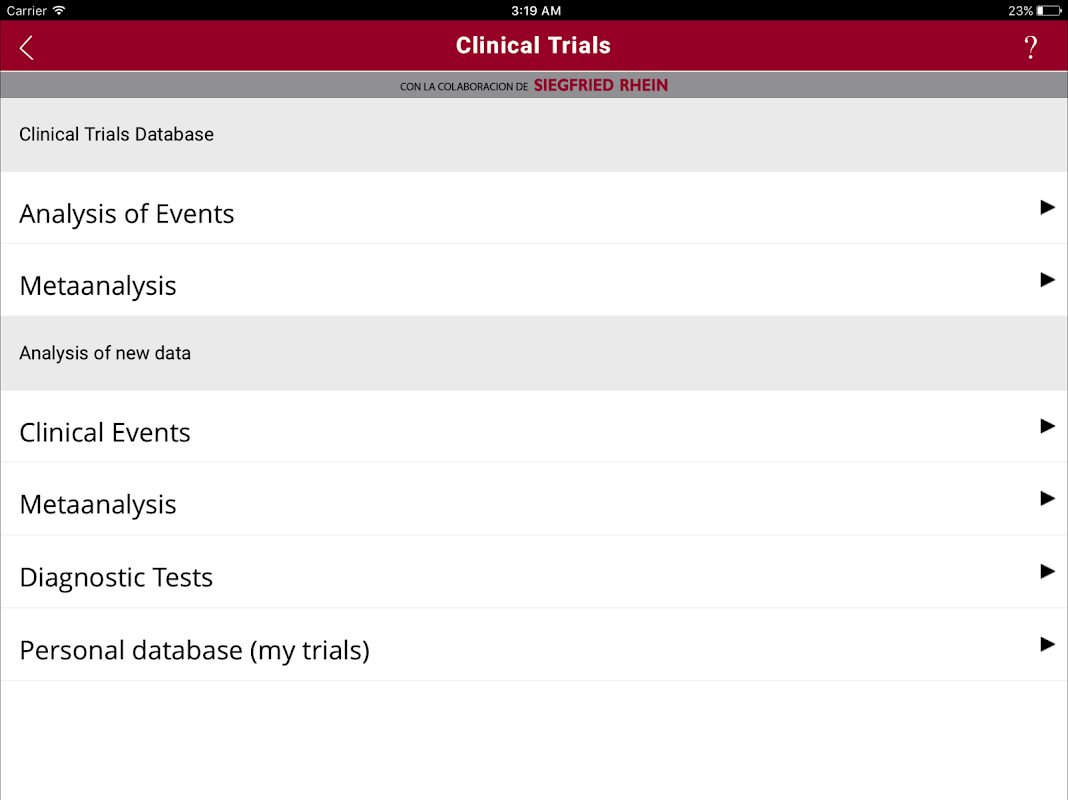This screenshot has height=800, width=1068.
Task: Expand new data Metaanalysis arrow below Clinical Events
Action: coord(1047,498)
